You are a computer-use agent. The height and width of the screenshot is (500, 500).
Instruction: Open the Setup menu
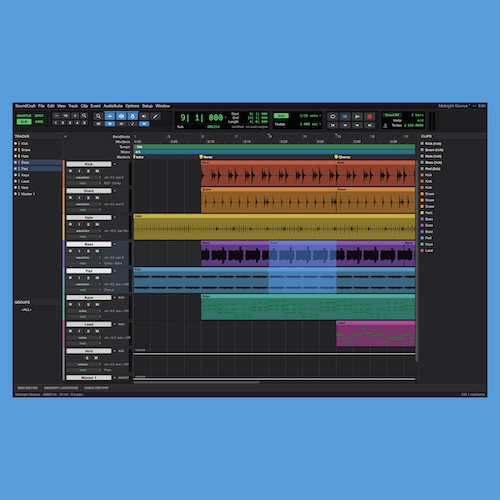point(147,106)
